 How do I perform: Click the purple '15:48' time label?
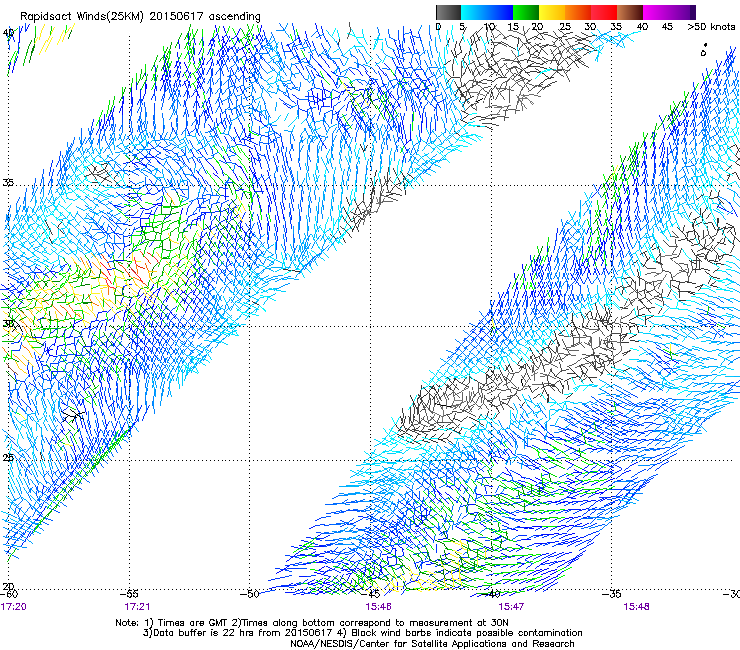[636, 607]
